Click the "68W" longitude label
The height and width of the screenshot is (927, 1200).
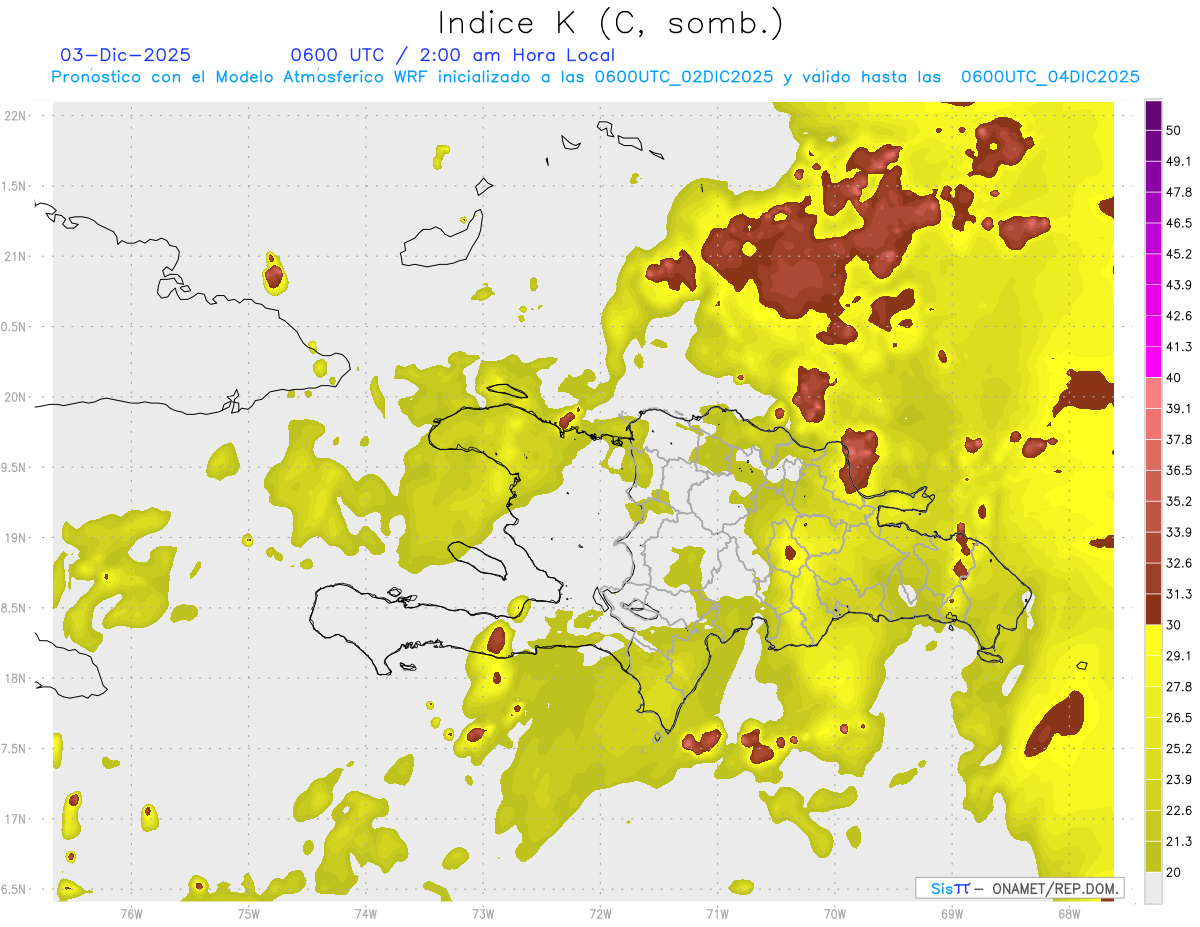(1069, 913)
